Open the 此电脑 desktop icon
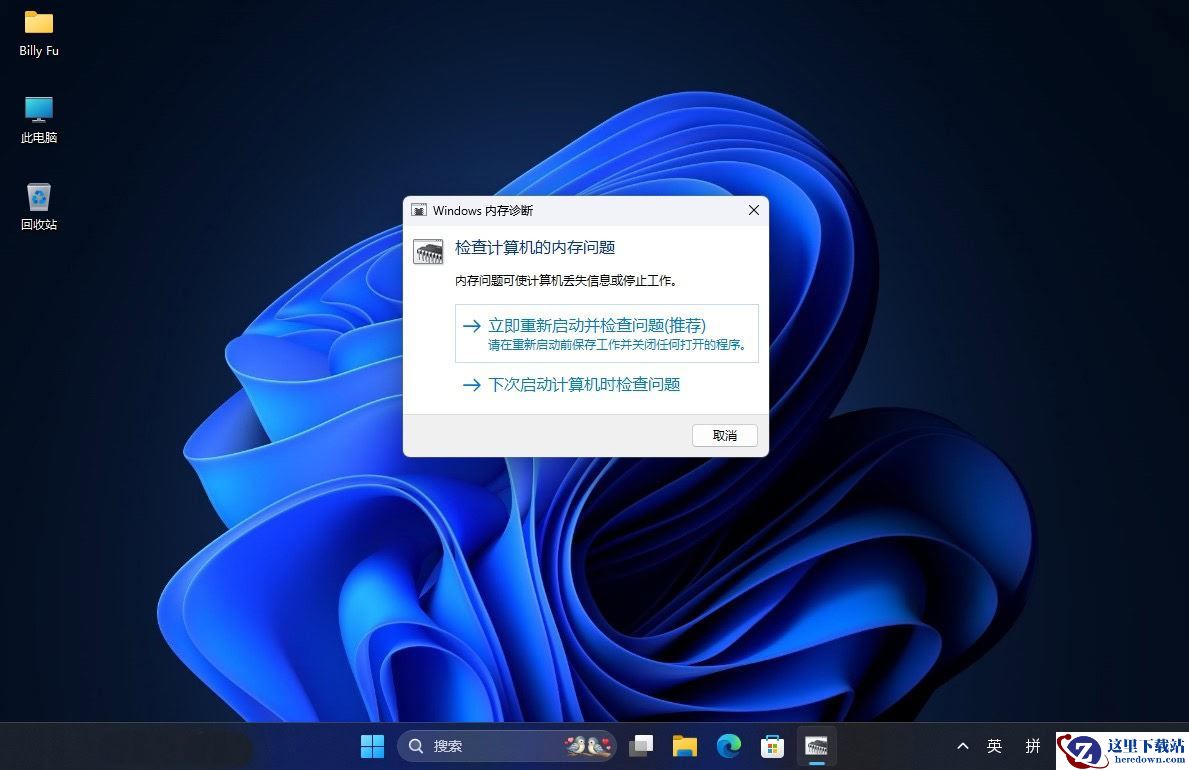 click(39, 120)
